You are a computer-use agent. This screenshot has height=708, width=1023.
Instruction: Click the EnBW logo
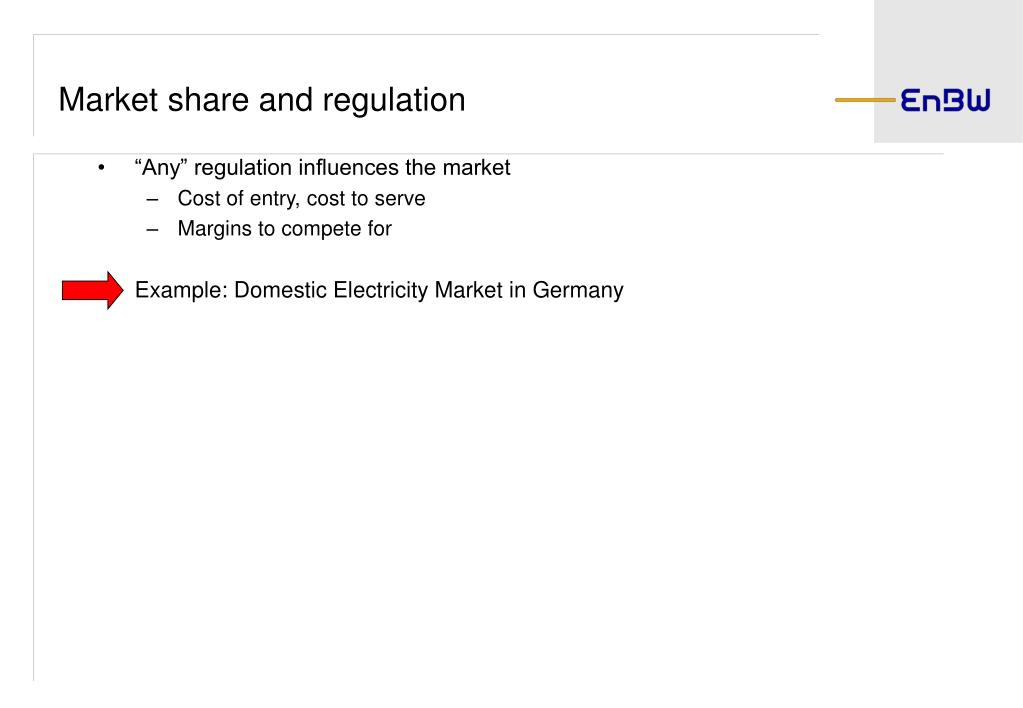pos(945,100)
